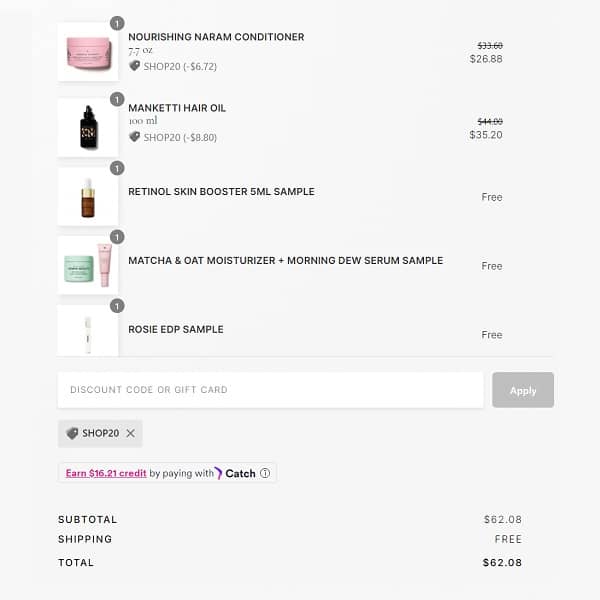Screen dimensions: 600x600
Task: Click the Nourishing Naram Conditioner product thumbnail
Action: pyautogui.click(x=88, y=52)
